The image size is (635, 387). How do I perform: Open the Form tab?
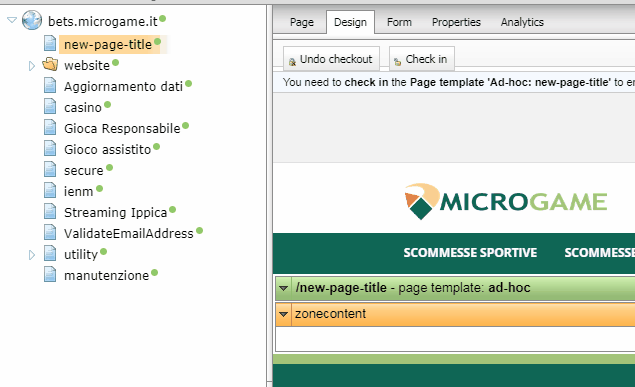pyautogui.click(x=399, y=22)
